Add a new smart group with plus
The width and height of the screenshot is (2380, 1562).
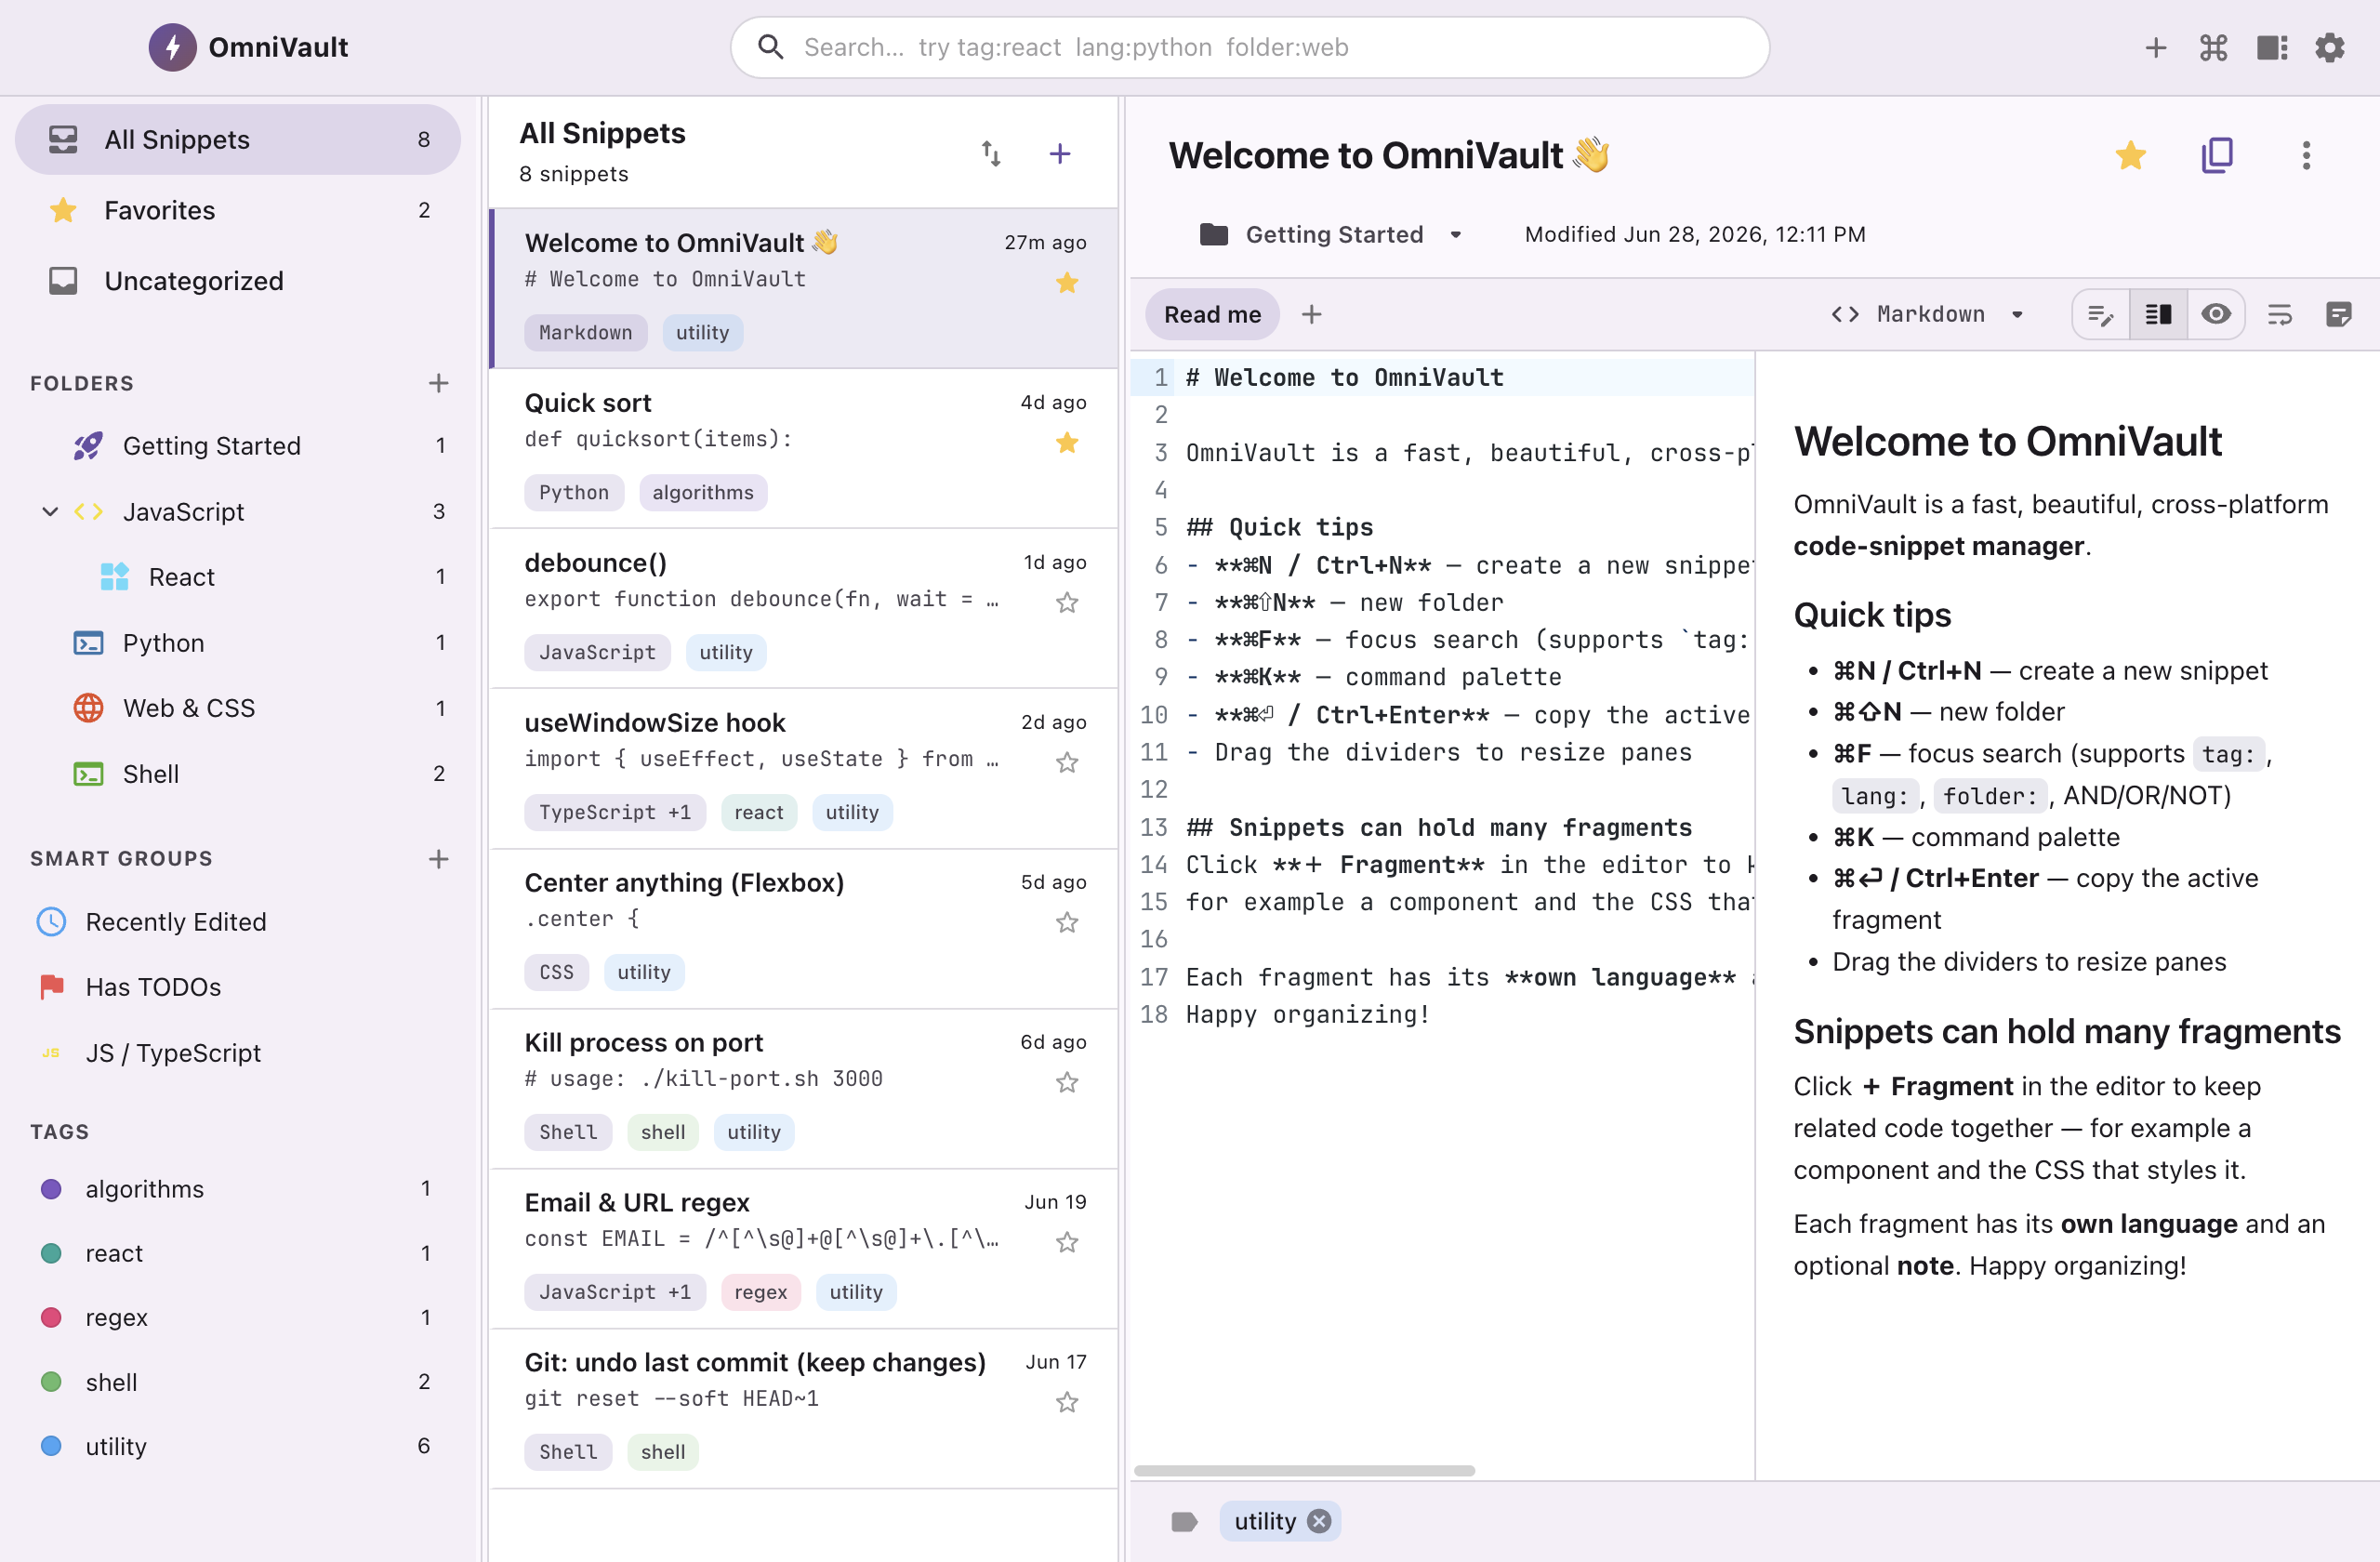coord(438,859)
